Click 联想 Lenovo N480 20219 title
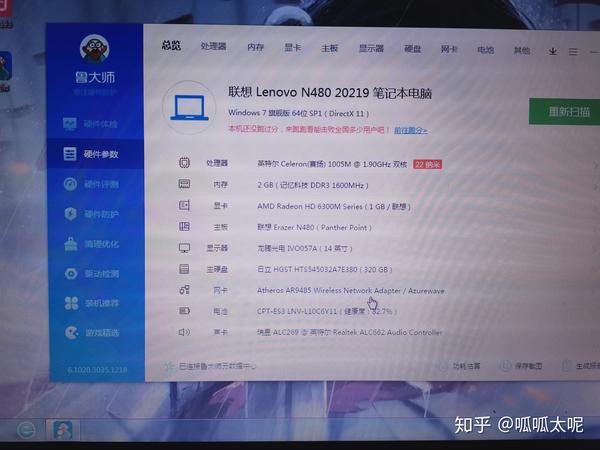This screenshot has width=600, height=450. 330,93
